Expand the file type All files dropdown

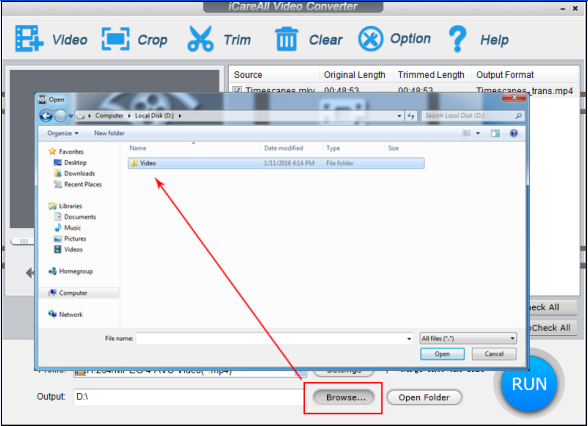click(468, 339)
